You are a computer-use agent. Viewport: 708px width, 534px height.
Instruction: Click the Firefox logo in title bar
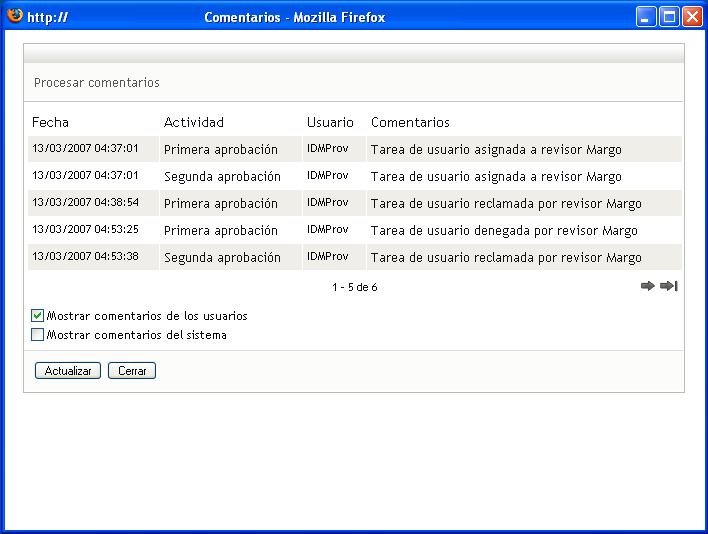pos(15,16)
